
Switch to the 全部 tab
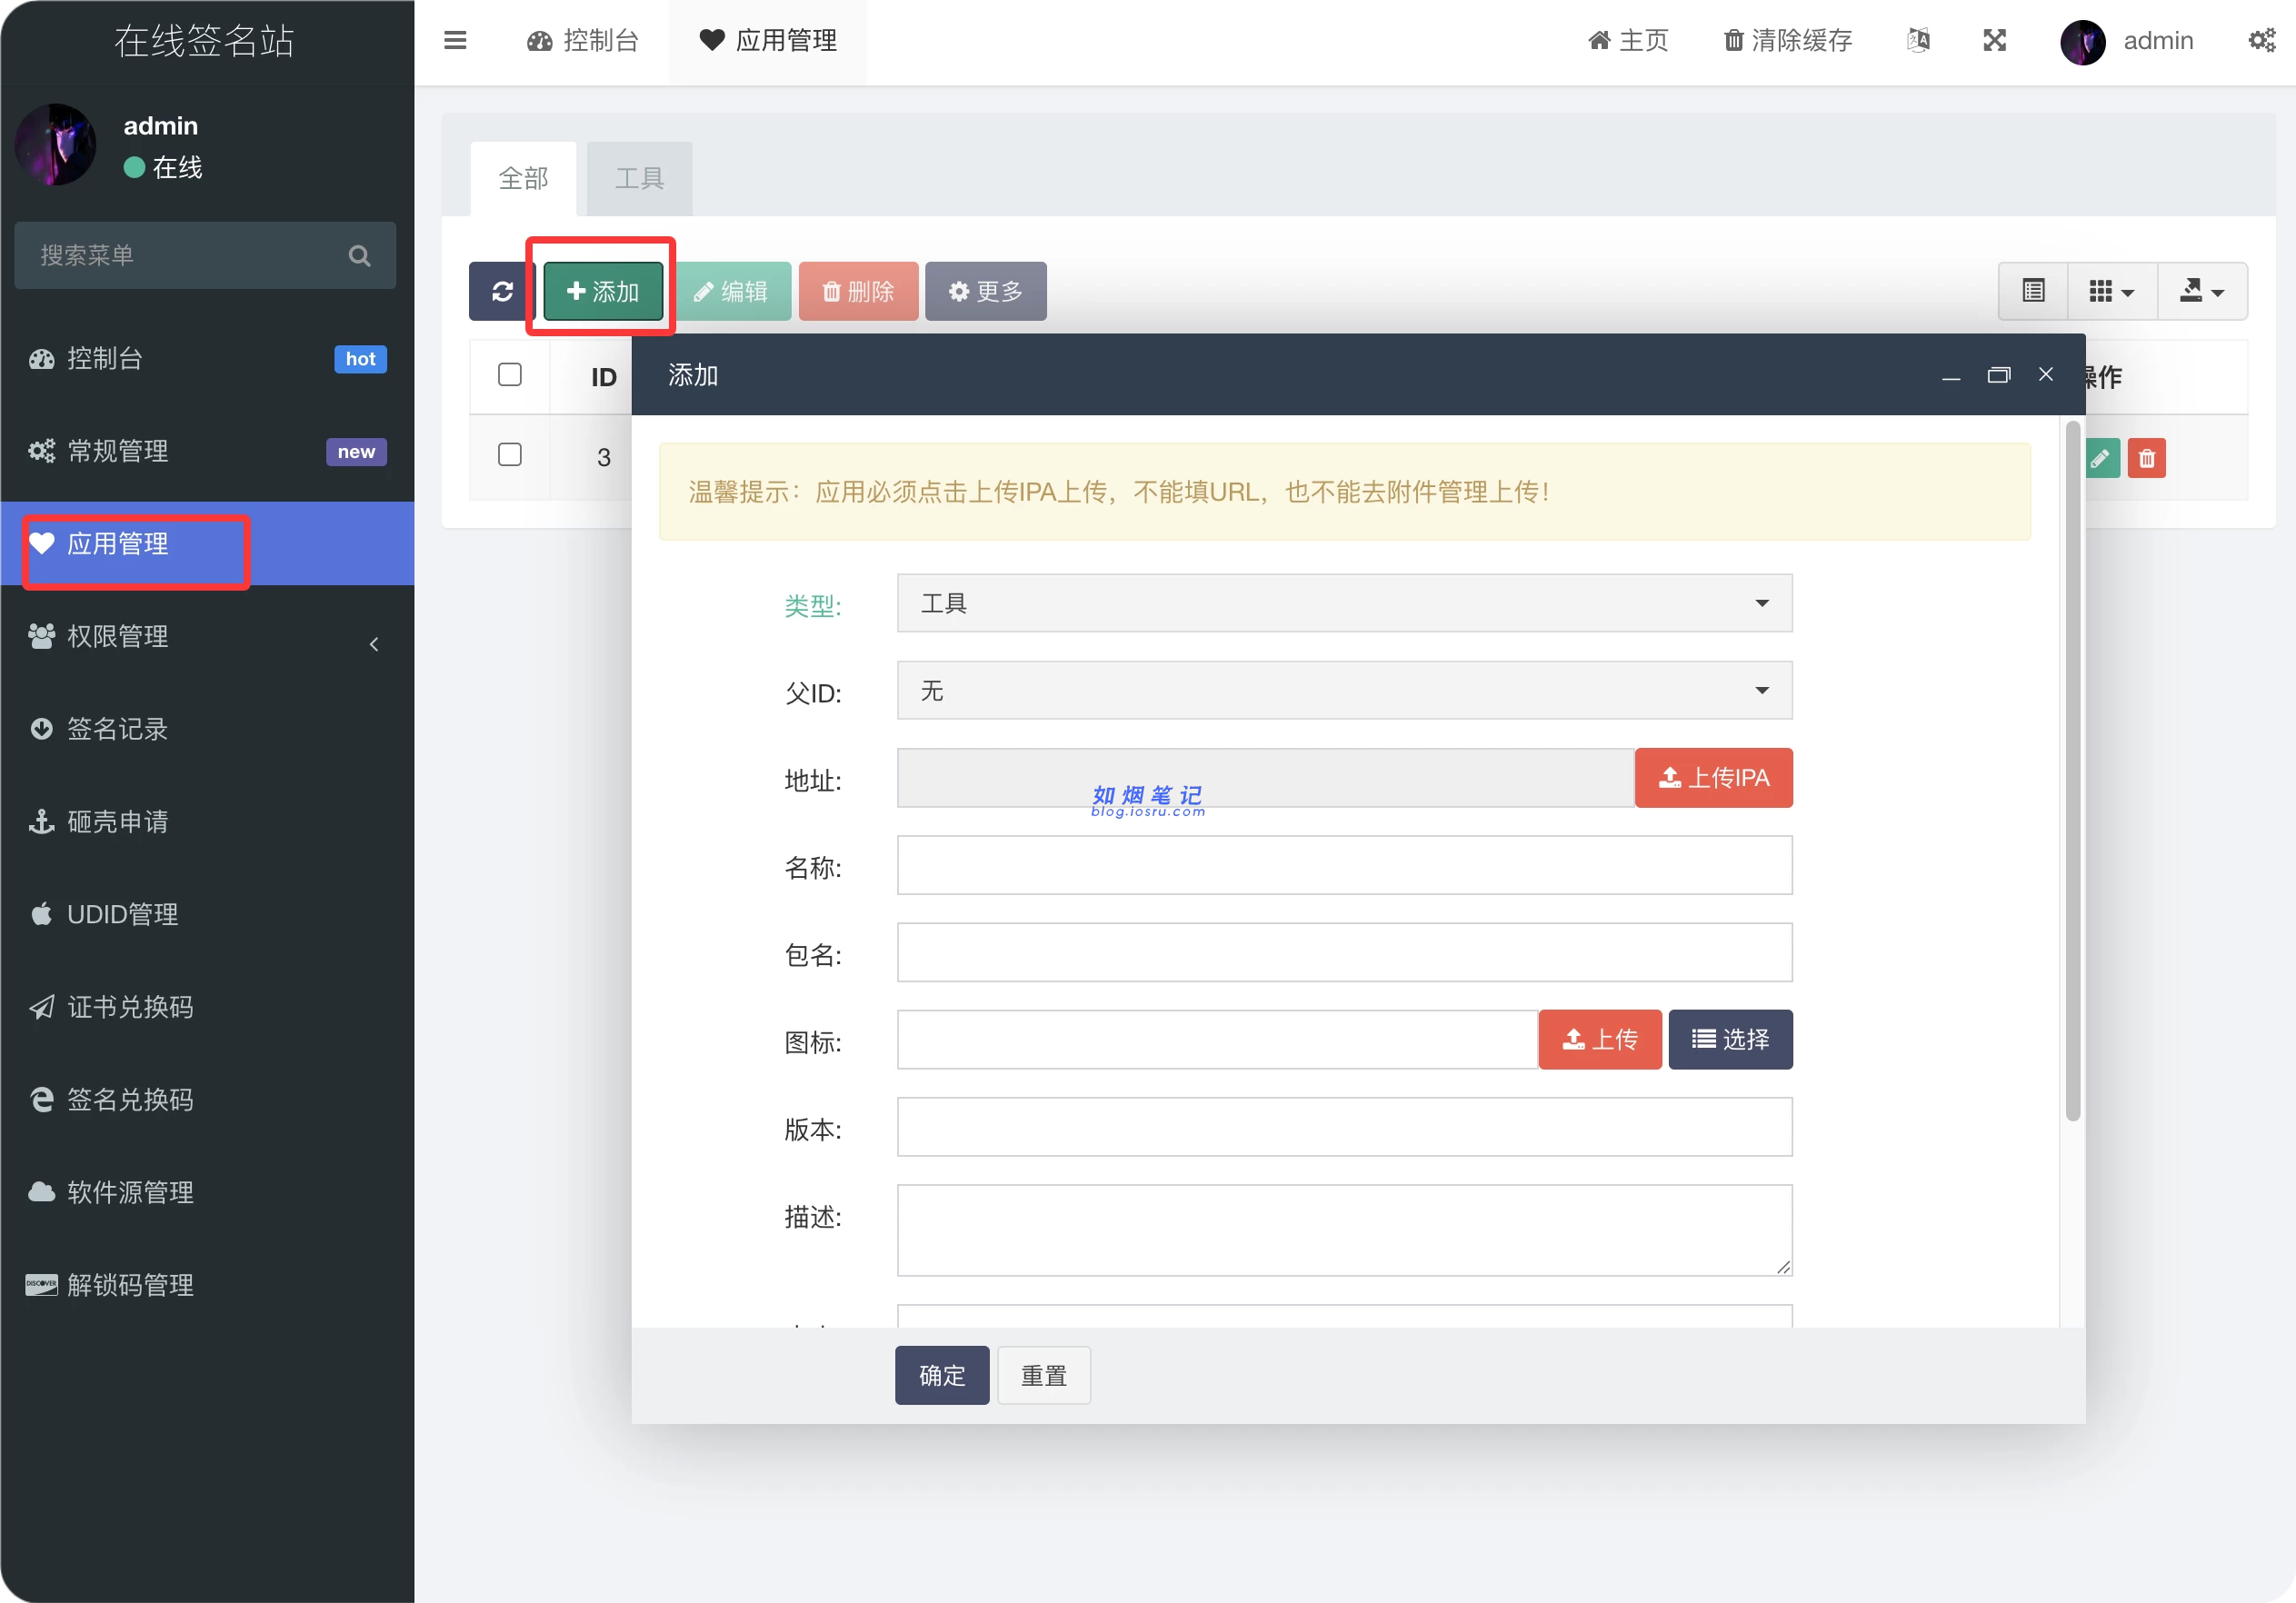[523, 179]
